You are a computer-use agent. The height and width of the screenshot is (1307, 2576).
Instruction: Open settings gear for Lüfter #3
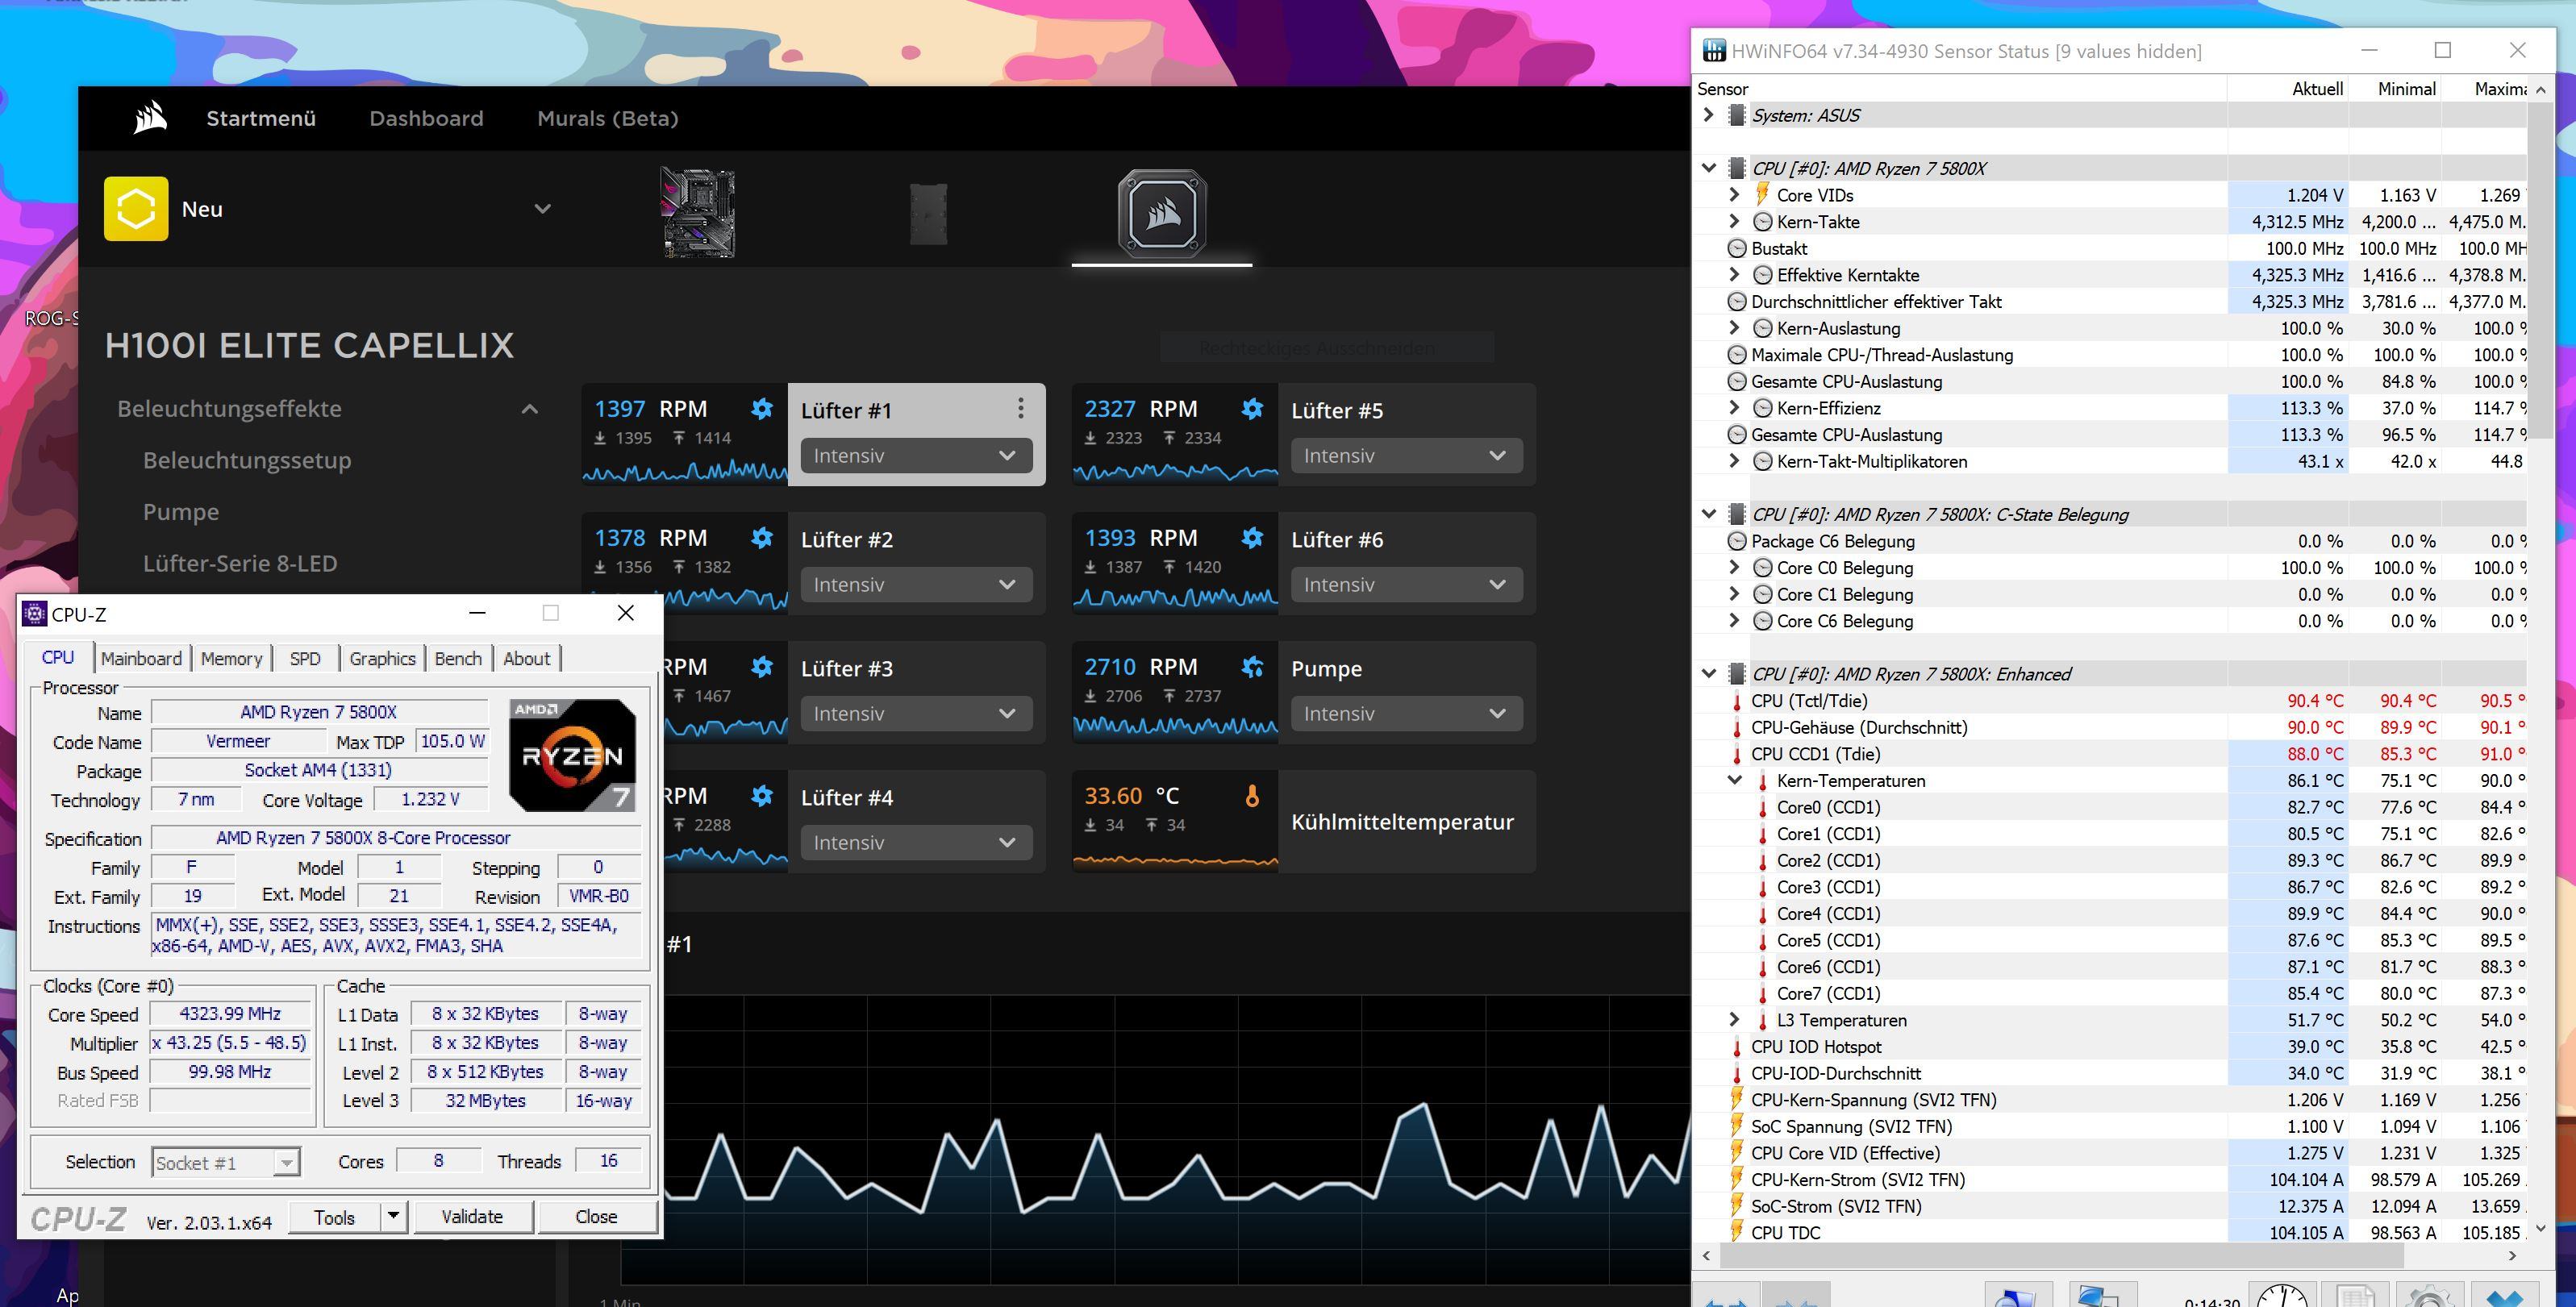762,666
